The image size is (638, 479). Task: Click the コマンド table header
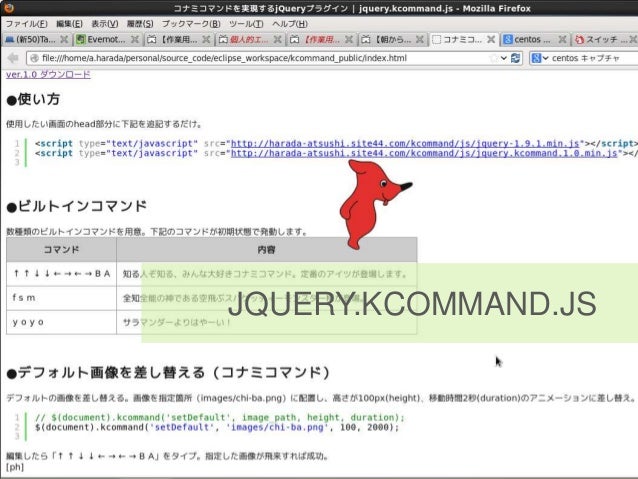click(61, 249)
